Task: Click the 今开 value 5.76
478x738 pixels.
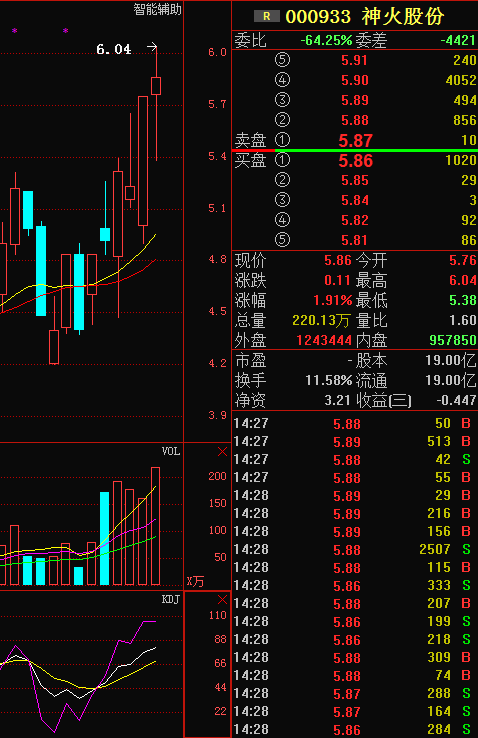Action: point(462,260)
